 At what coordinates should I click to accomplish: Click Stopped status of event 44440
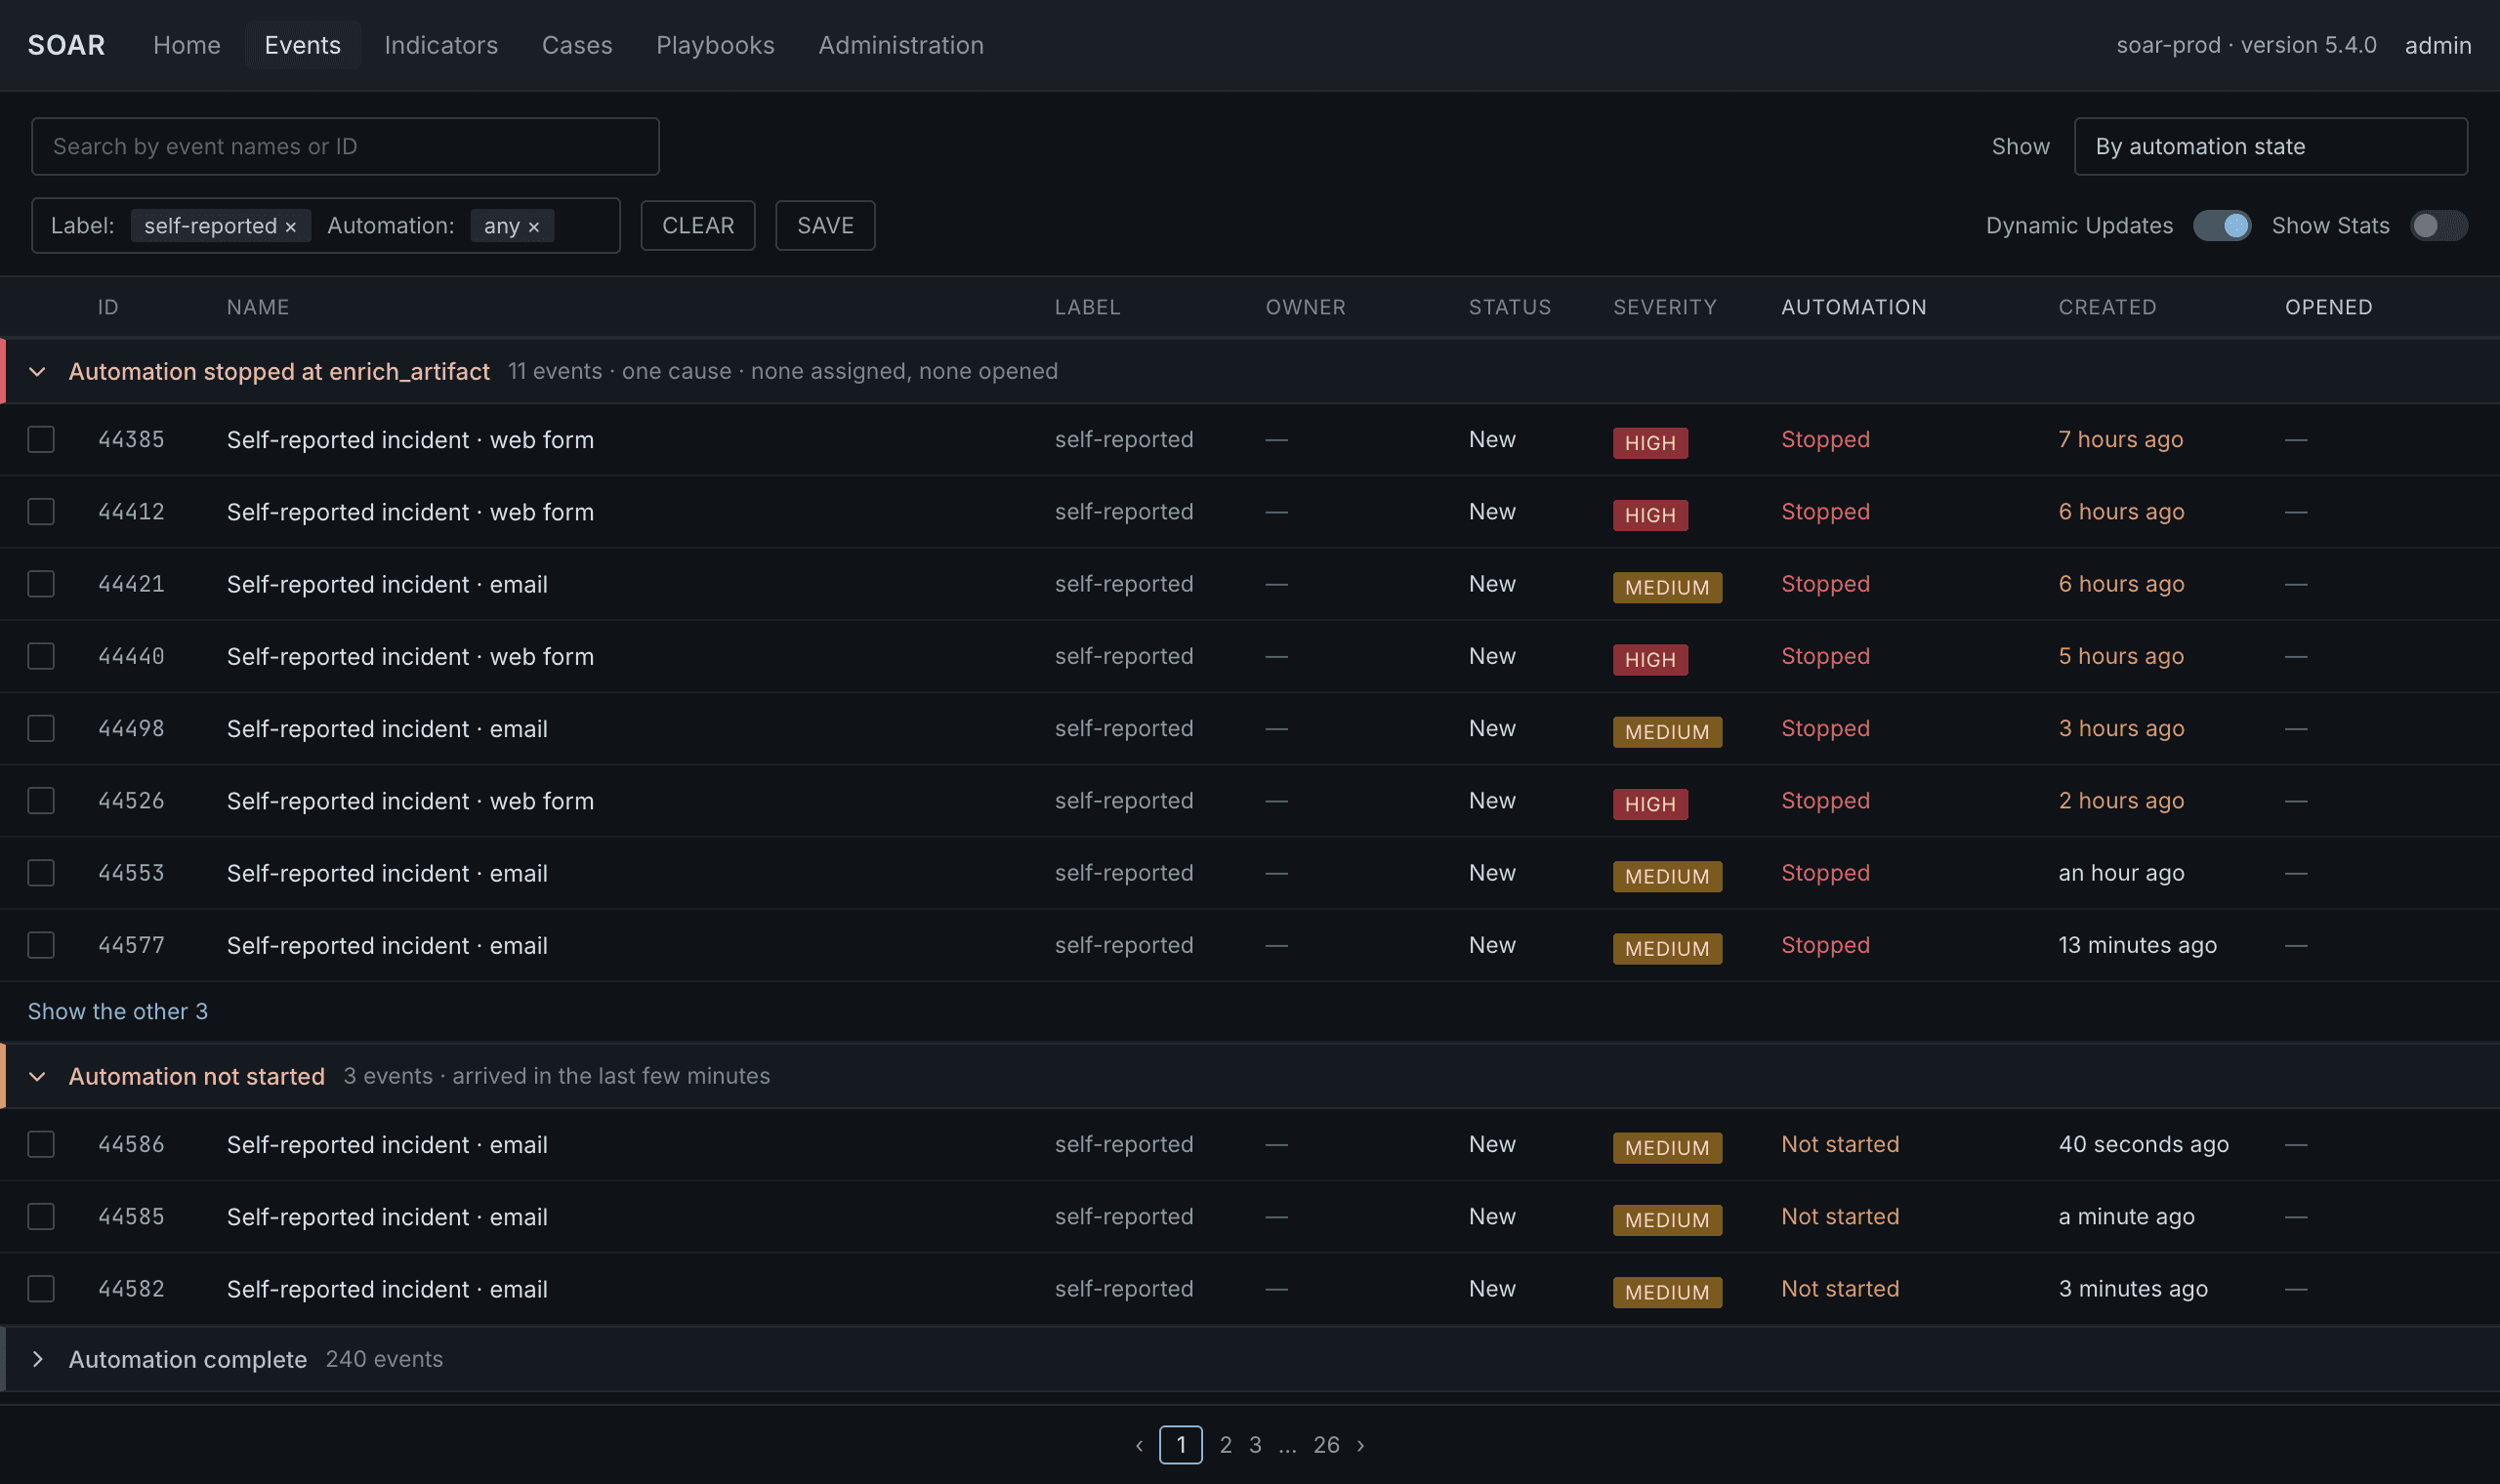tap(1825, 656)
